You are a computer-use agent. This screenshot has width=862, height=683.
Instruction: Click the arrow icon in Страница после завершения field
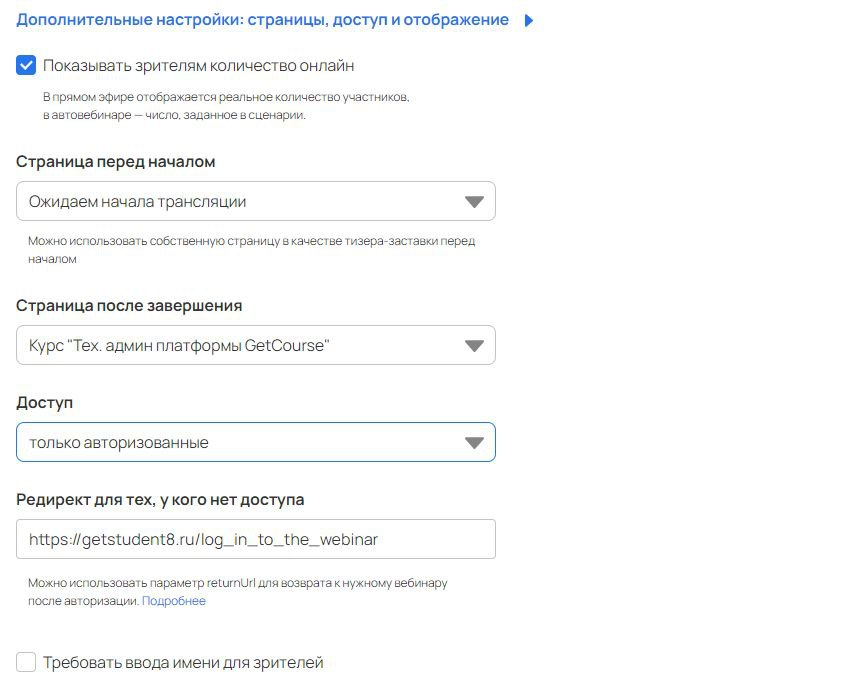point(474,346)
